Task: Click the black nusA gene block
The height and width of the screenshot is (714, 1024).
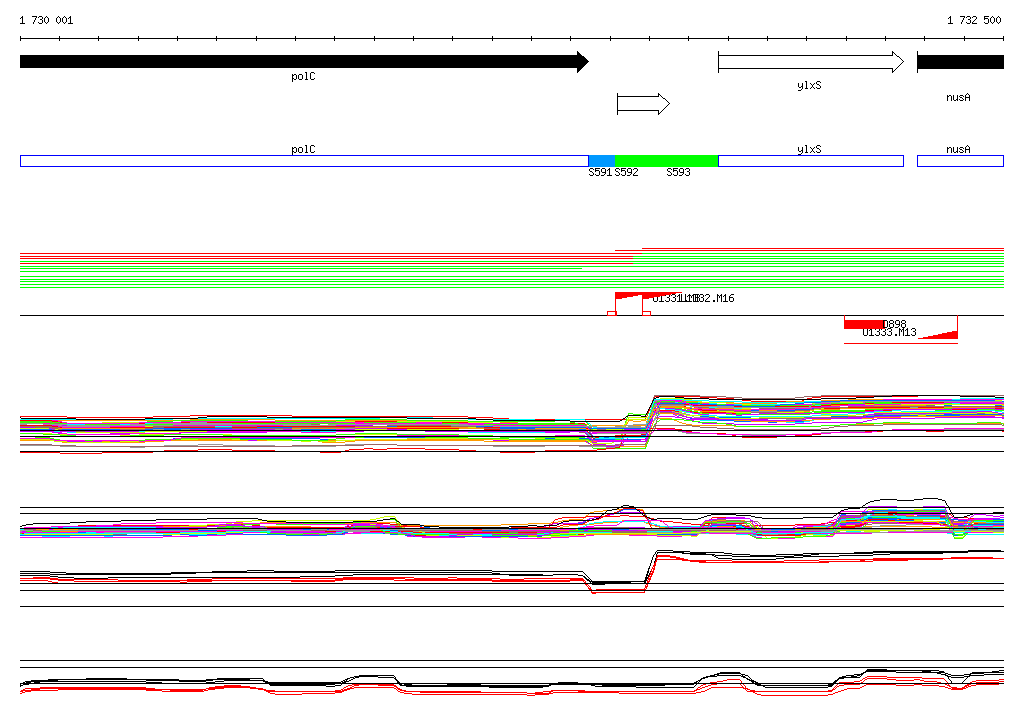Action: pos(960,62)
